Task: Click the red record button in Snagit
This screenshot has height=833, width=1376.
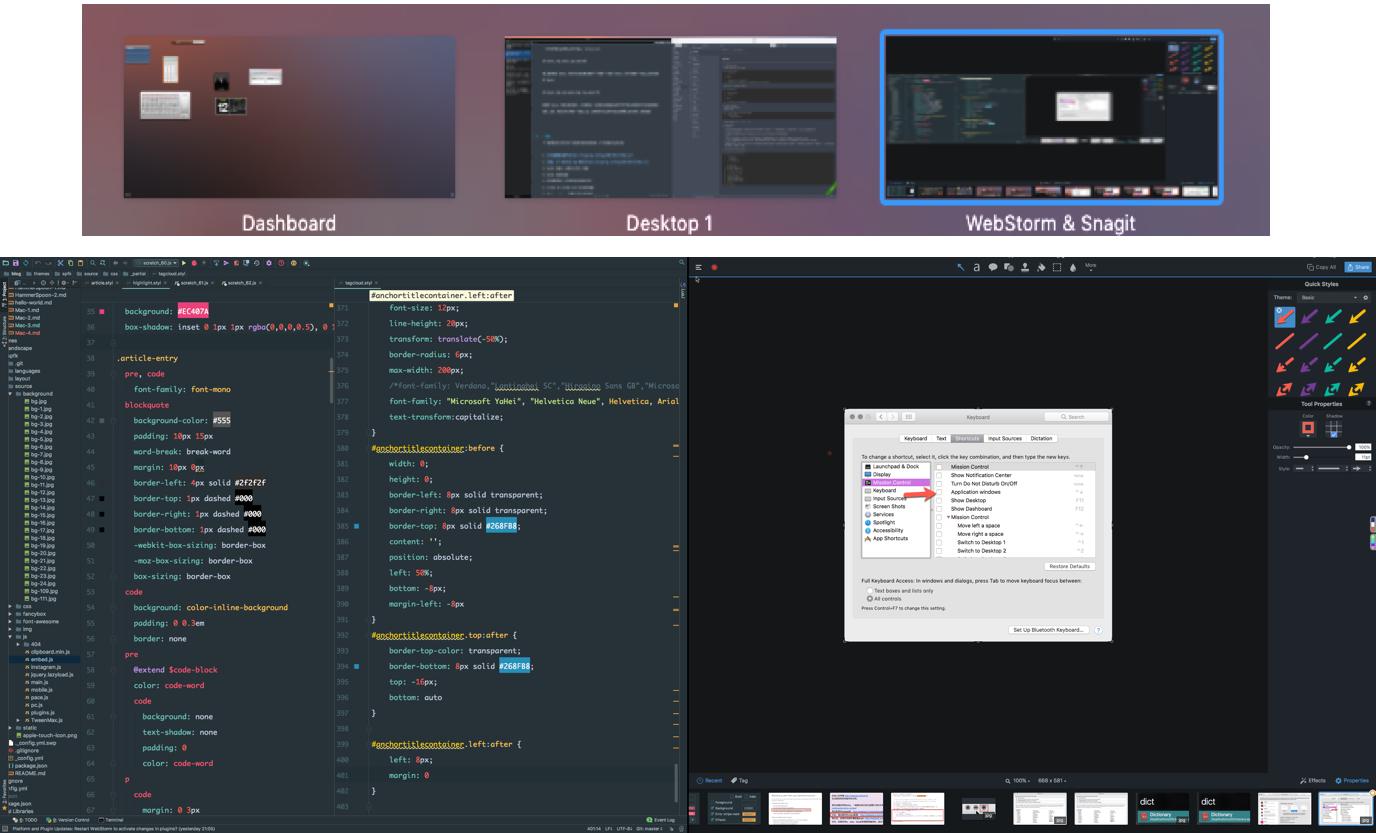Action: (714, 267)
